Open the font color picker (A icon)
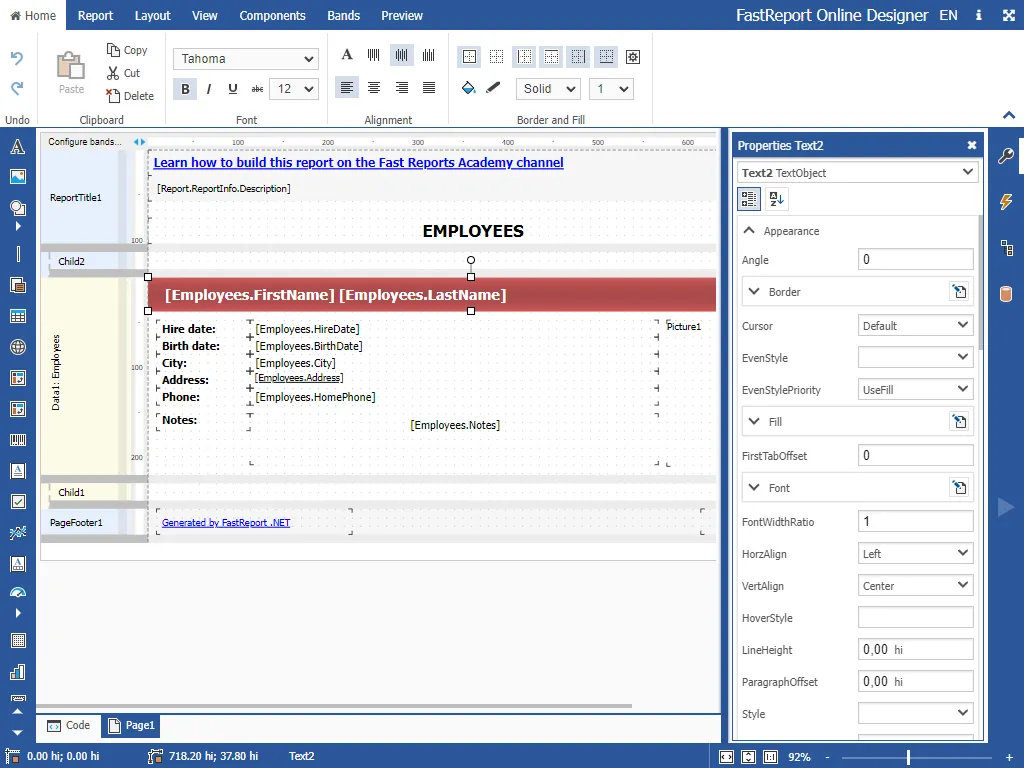 (347, 55)
